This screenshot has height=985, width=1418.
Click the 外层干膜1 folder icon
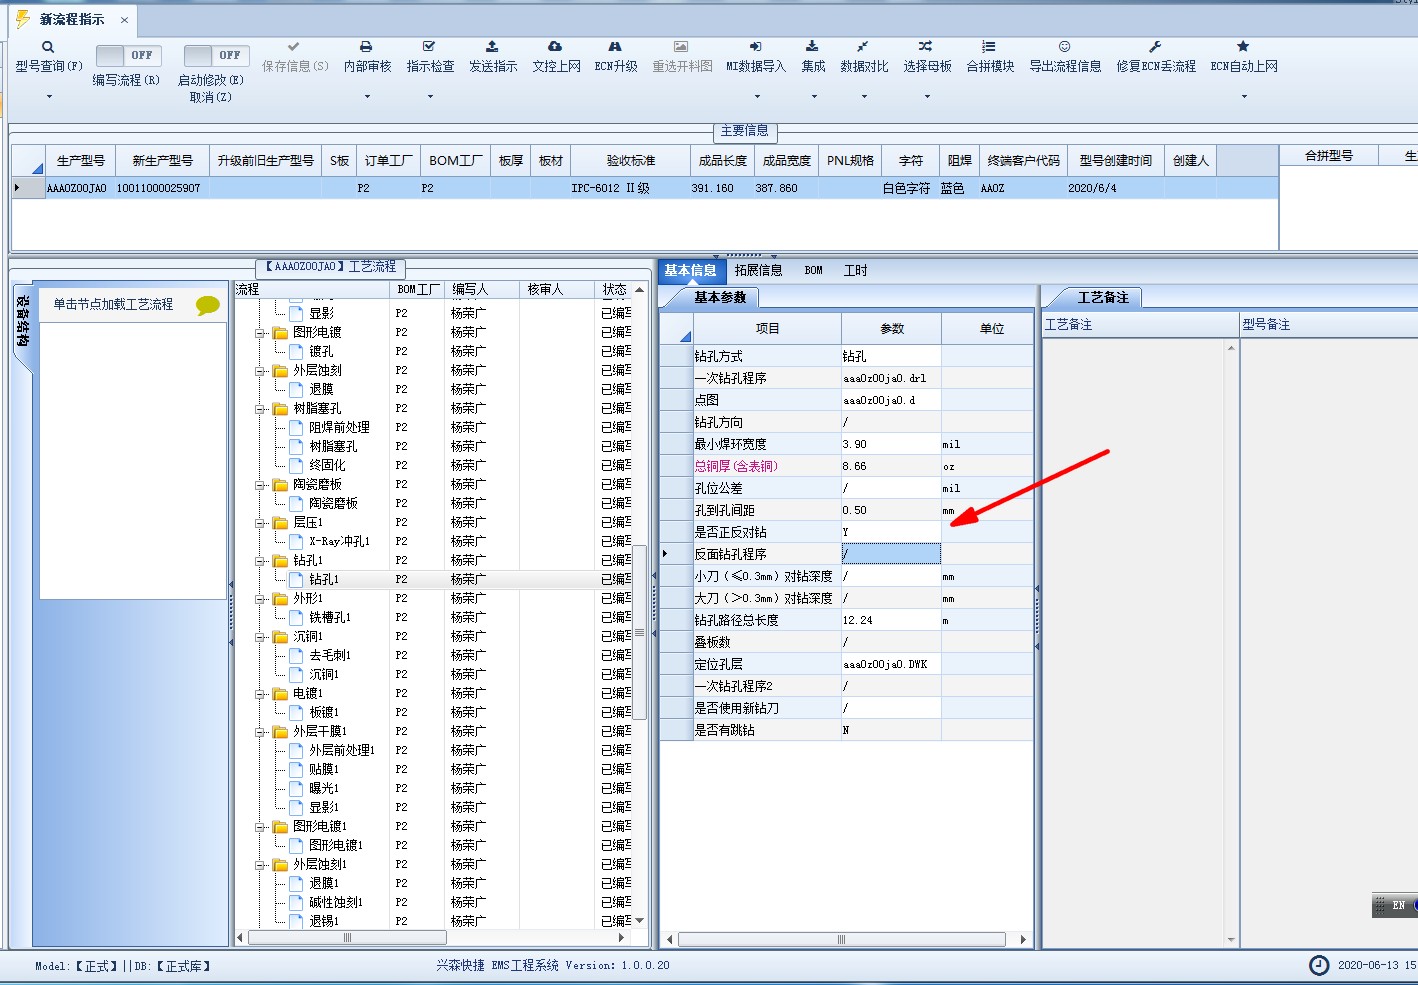[x=281, y=731]
